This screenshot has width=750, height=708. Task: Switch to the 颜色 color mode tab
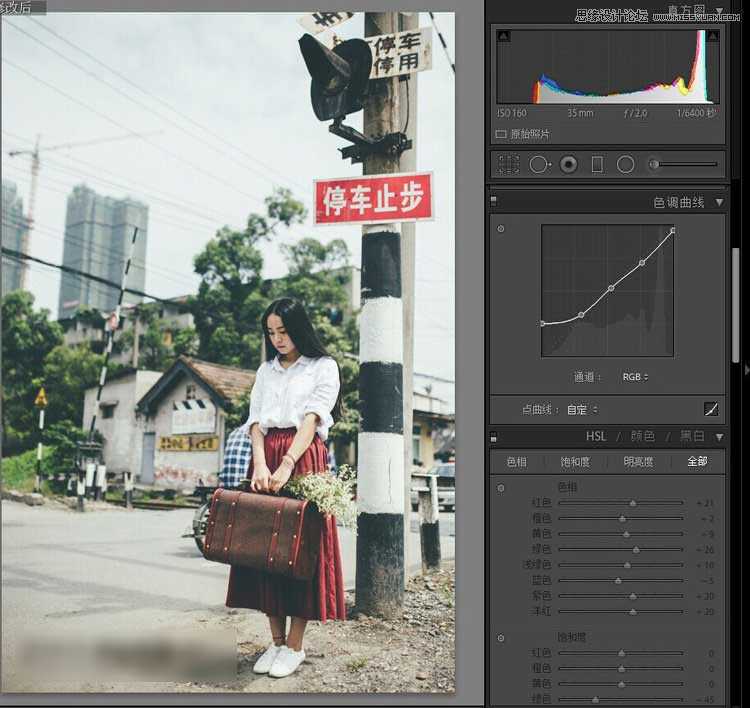pos(642,436)
